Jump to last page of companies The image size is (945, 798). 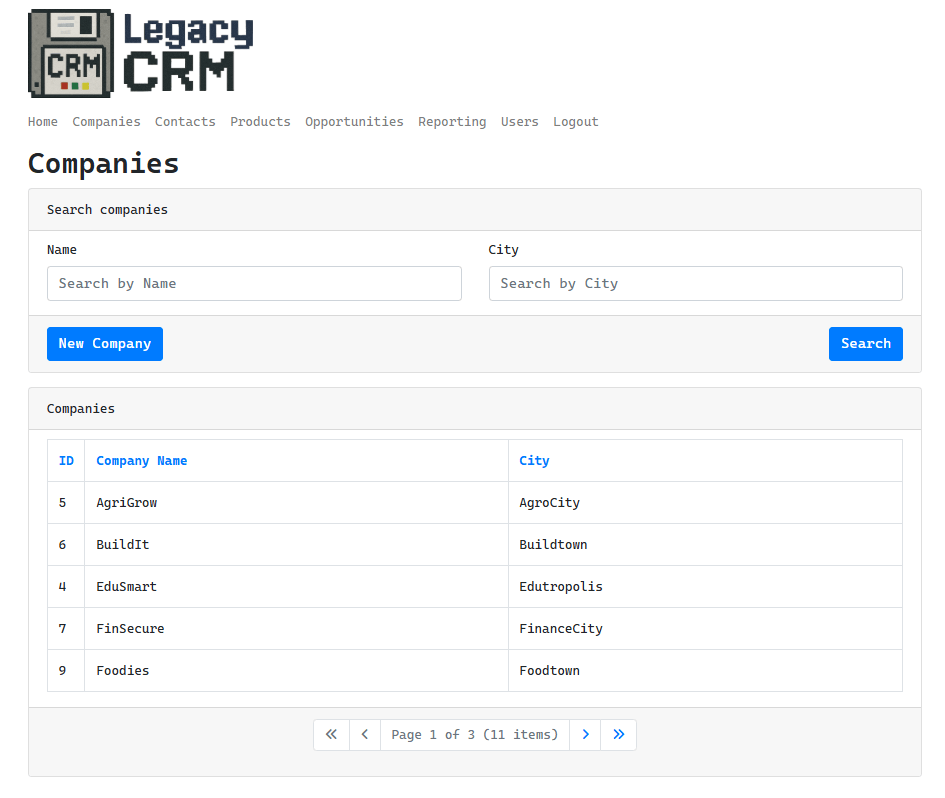[x=618, y=735]
